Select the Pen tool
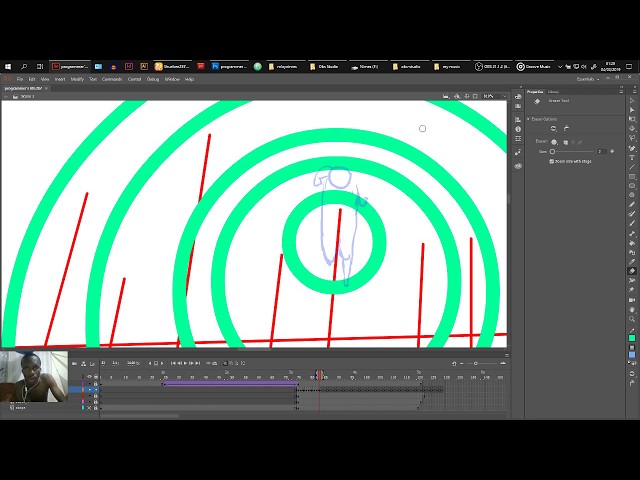Screen dimensions: 640x480 [x=632, y=148]
